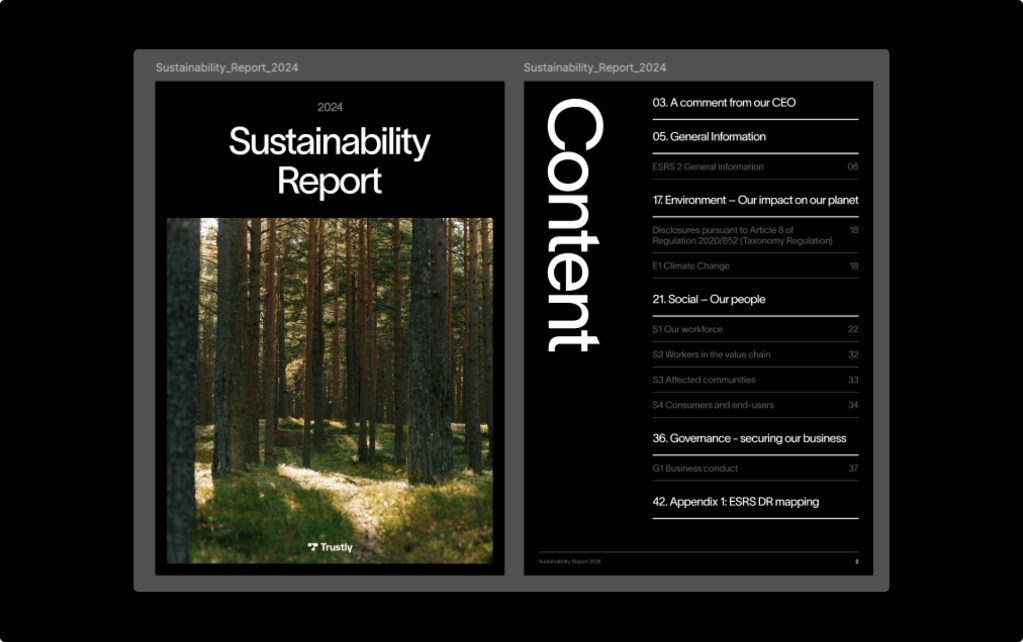
Task: Click 'S2 Workers in the value chain'
Action: click(711, 354)
